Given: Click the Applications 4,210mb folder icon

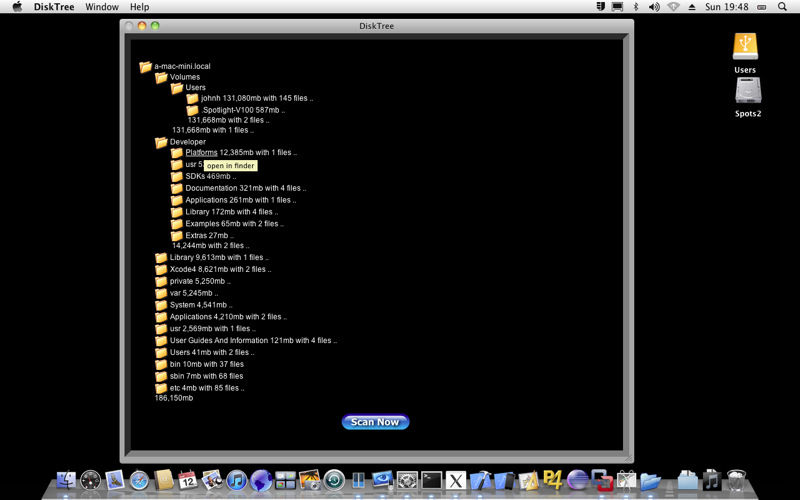Looking at the screenshot, I should point(161,317).
